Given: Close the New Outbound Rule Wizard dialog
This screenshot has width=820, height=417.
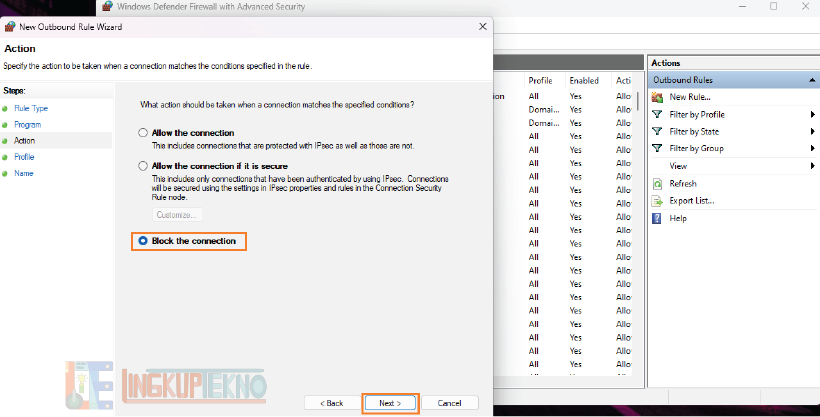Looking at the screenshot, I should [482, 27].
